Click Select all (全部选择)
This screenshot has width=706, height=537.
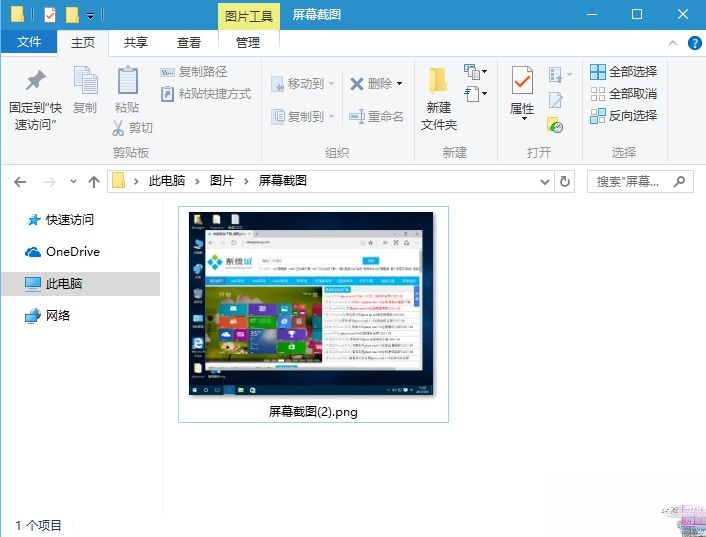point(623,72)
